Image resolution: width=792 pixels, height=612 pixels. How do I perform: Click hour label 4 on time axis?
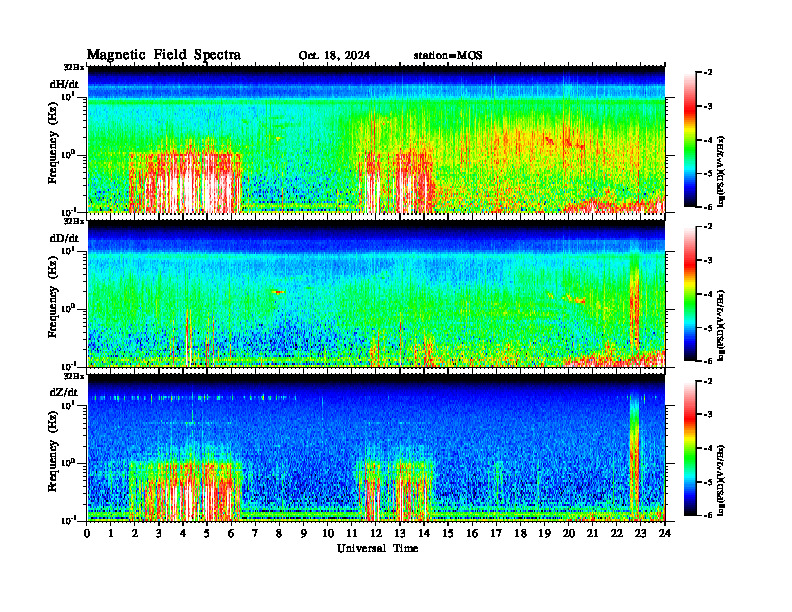pyautogui.click(x=183, y=534)
